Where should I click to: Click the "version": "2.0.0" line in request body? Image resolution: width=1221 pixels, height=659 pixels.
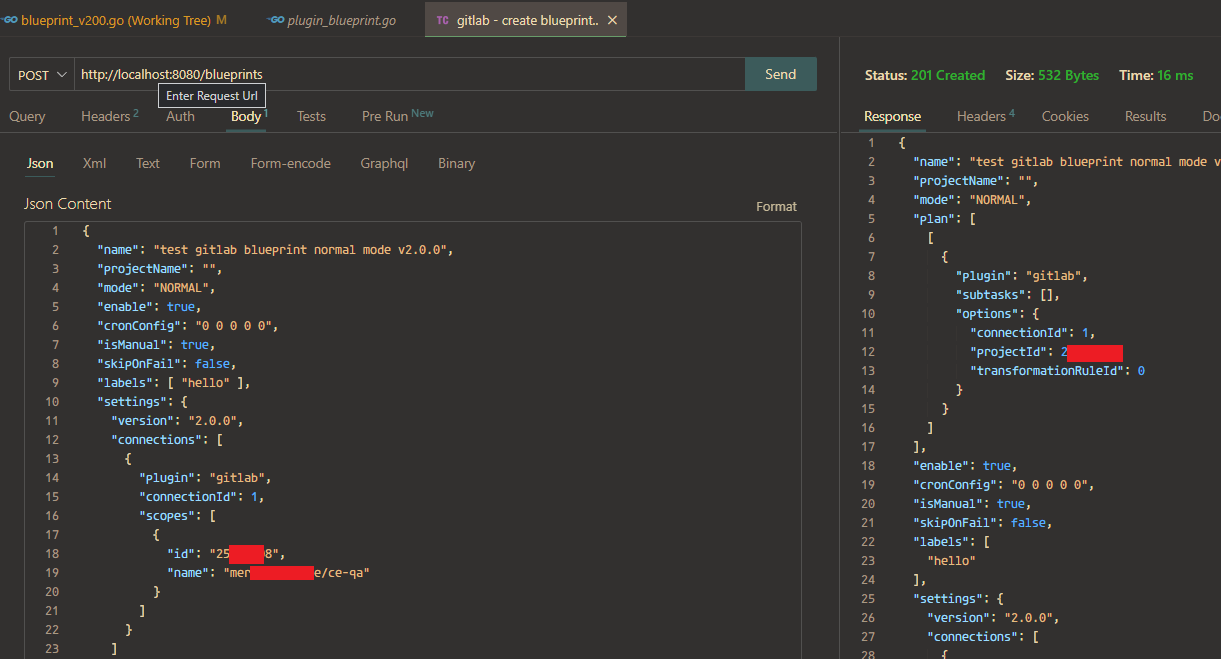point(177,420)
